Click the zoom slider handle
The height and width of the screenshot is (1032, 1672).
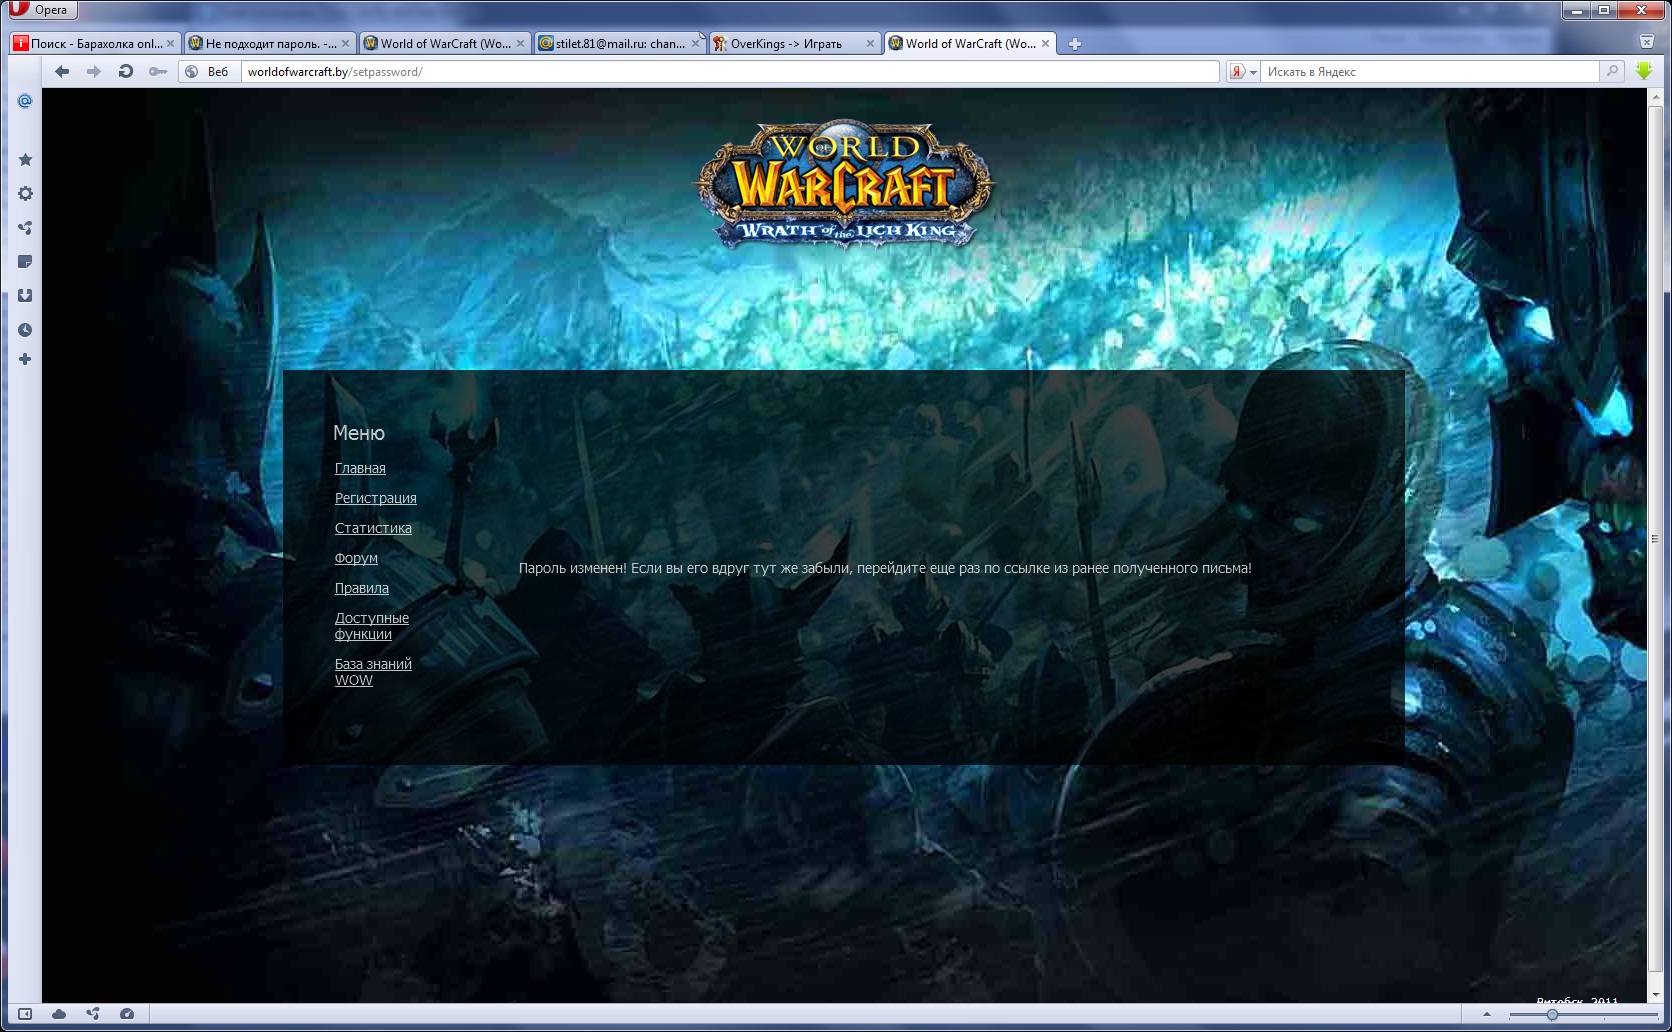click(1552, 1015)
